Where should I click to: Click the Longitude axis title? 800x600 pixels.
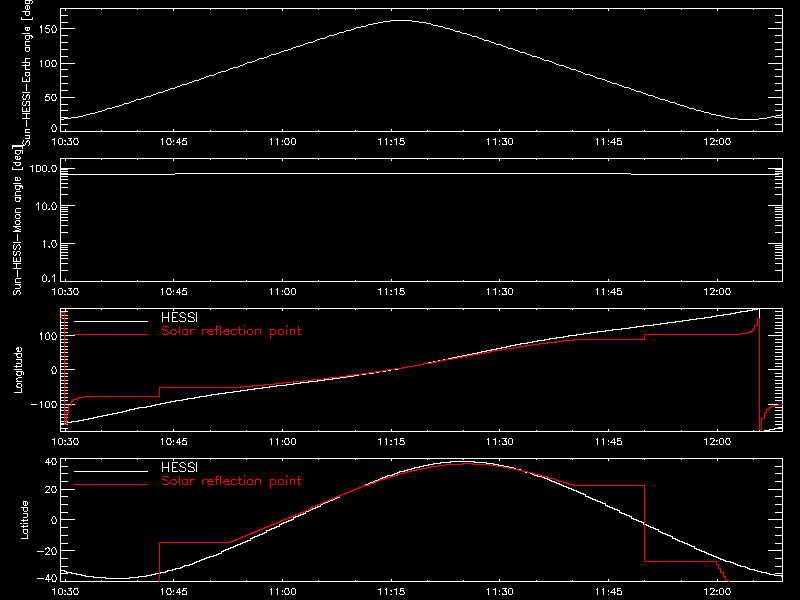[x=18, y=370]
